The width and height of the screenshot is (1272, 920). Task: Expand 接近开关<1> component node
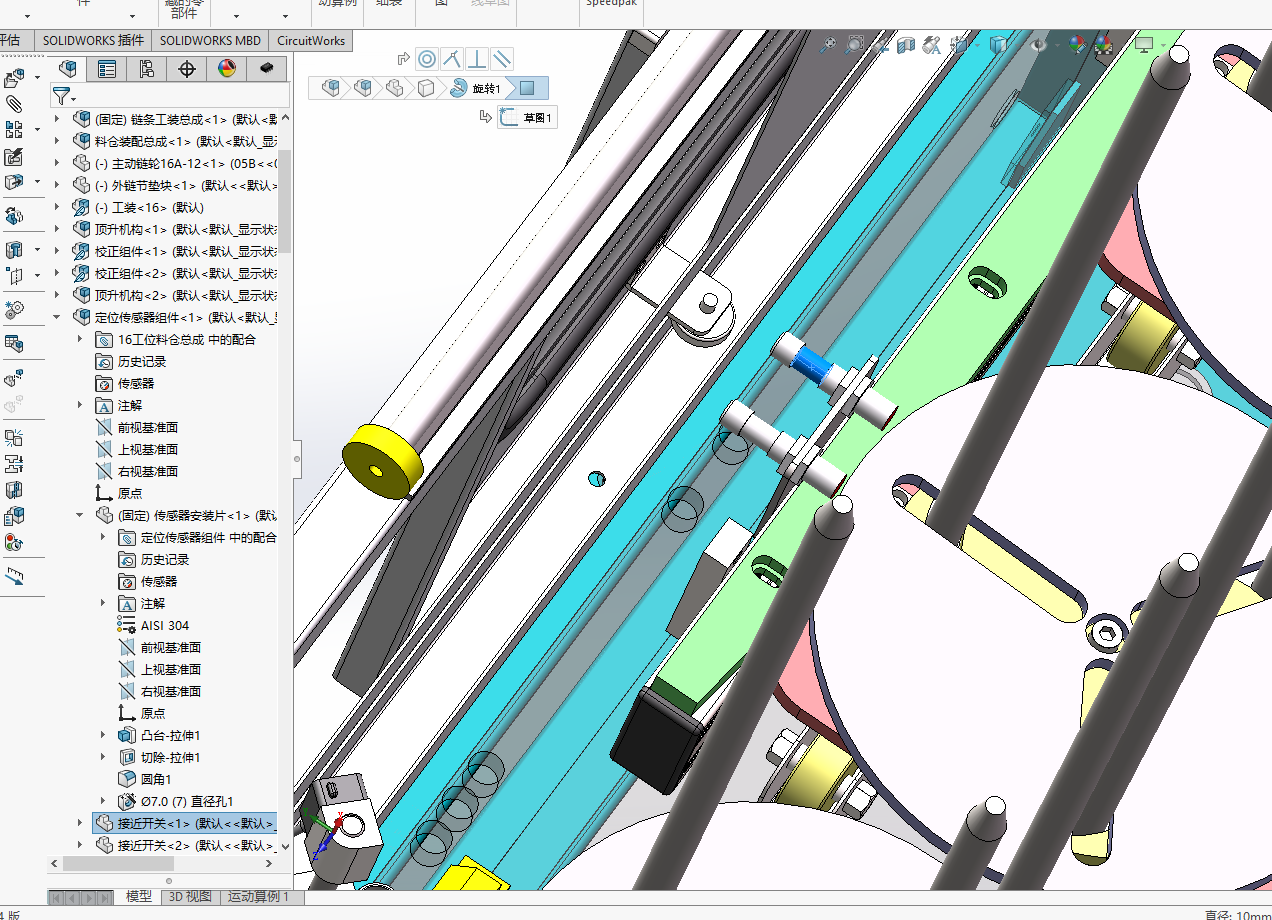[80, 823]
